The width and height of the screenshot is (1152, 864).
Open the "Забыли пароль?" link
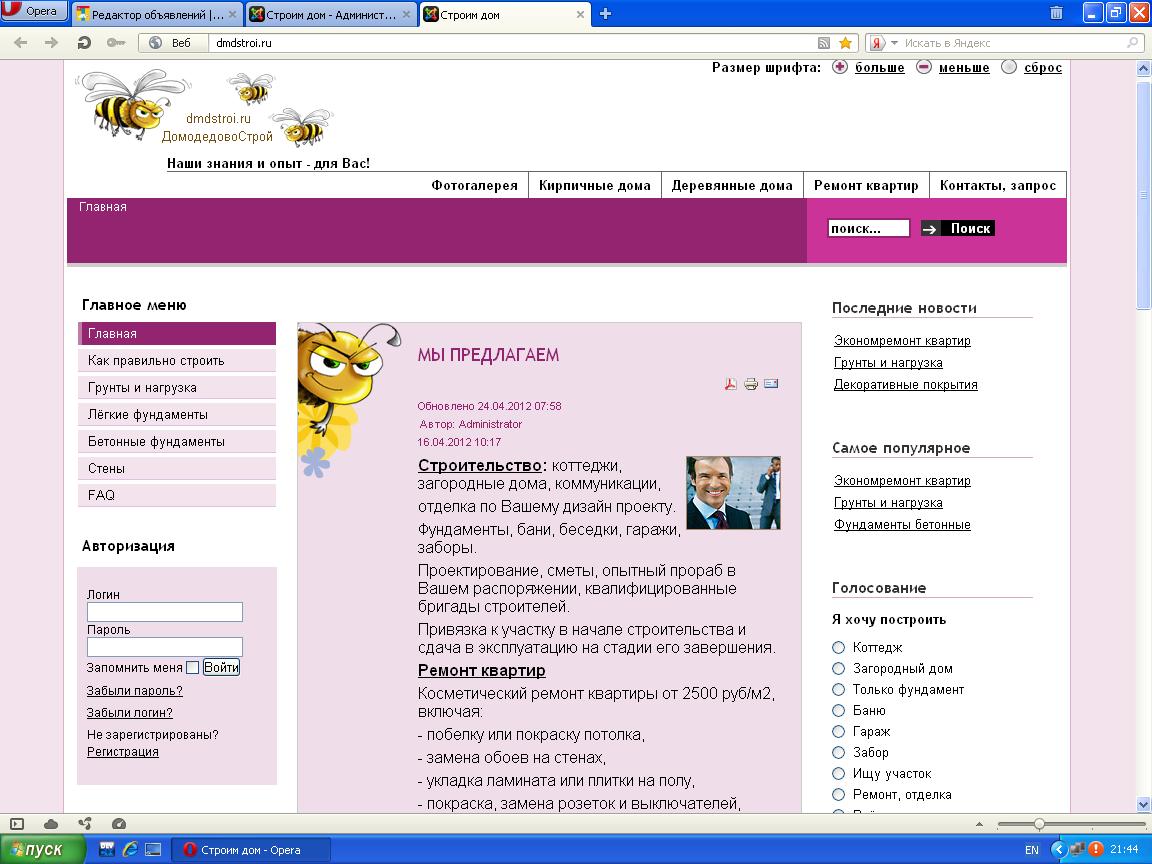point(134,691)
